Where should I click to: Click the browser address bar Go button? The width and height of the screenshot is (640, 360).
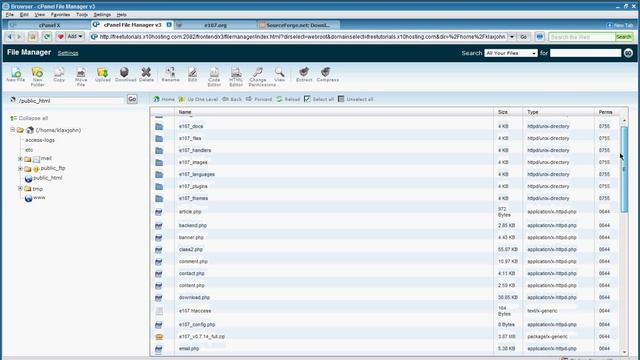coord(523,37)
